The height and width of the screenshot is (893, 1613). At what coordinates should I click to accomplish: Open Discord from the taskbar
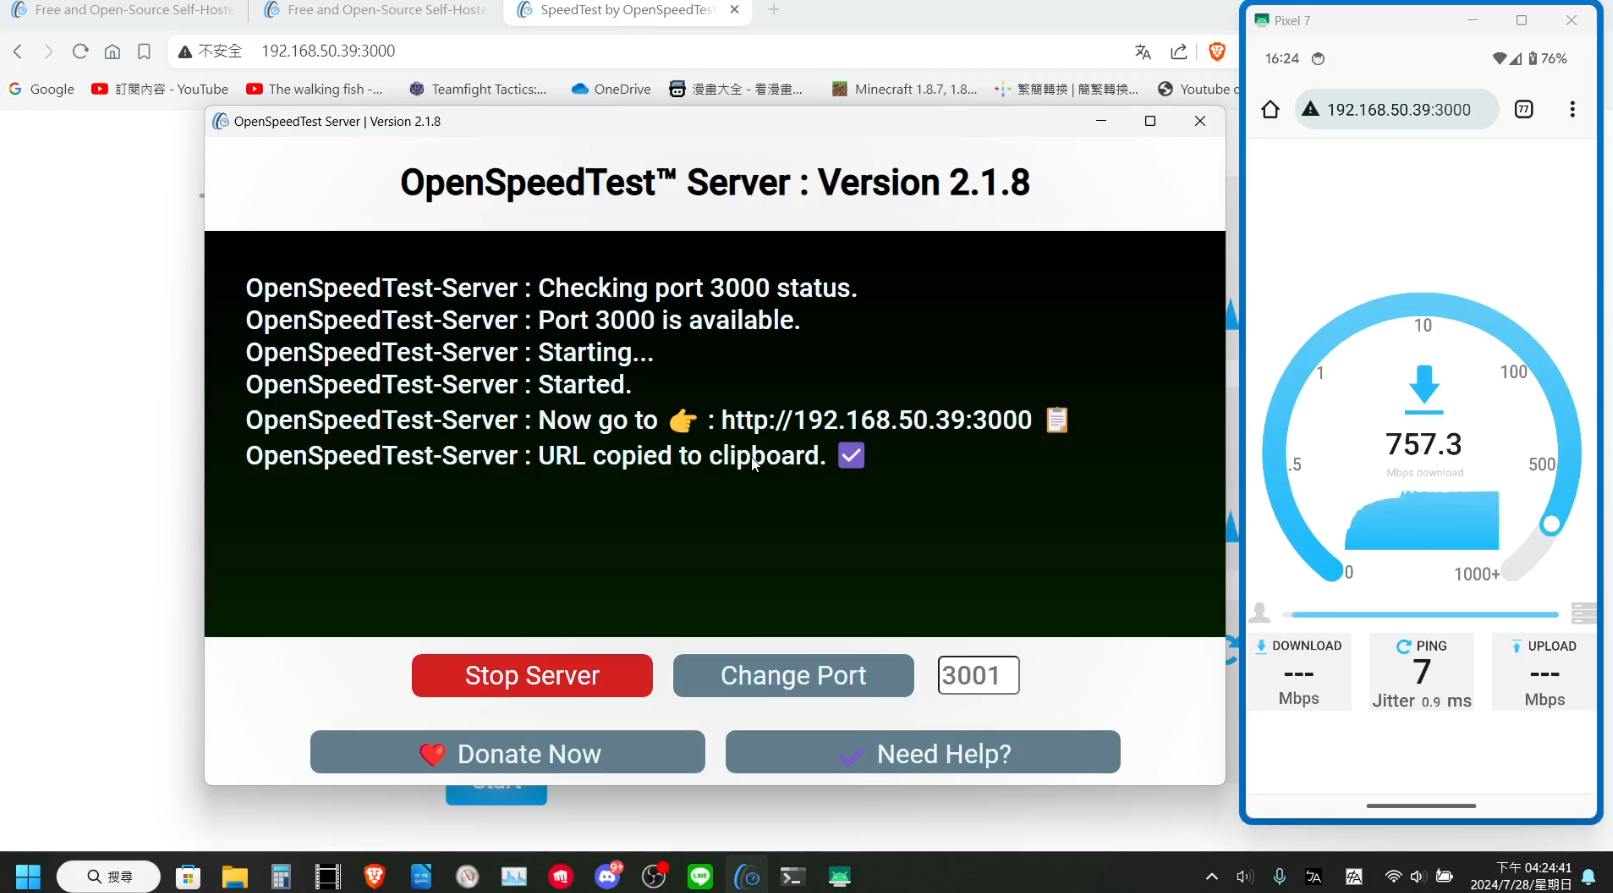[608, 877]
